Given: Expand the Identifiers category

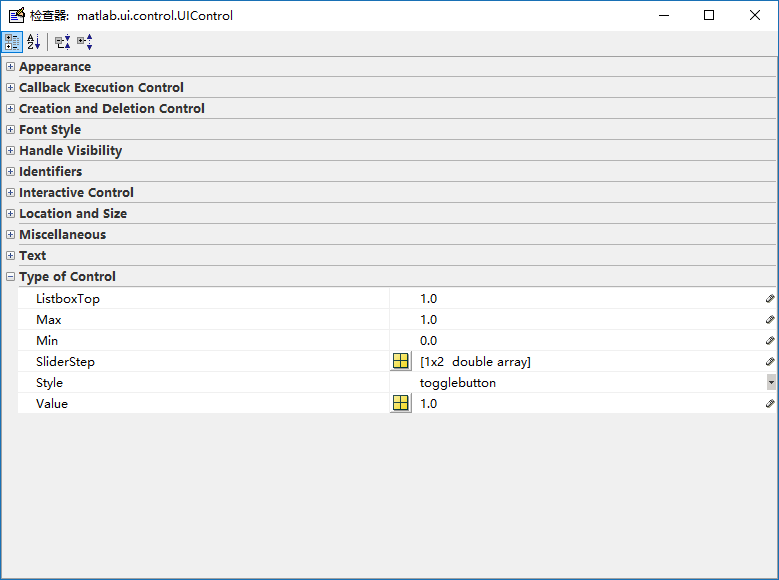Looking at the screenshot, I should (10, 171).
